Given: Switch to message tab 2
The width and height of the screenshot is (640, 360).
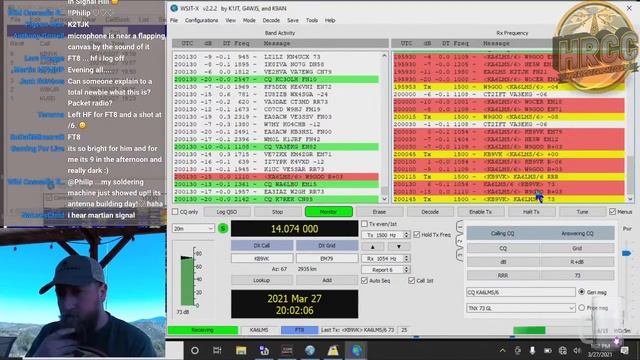Looking at the screenshot, I should coord(460,242).
